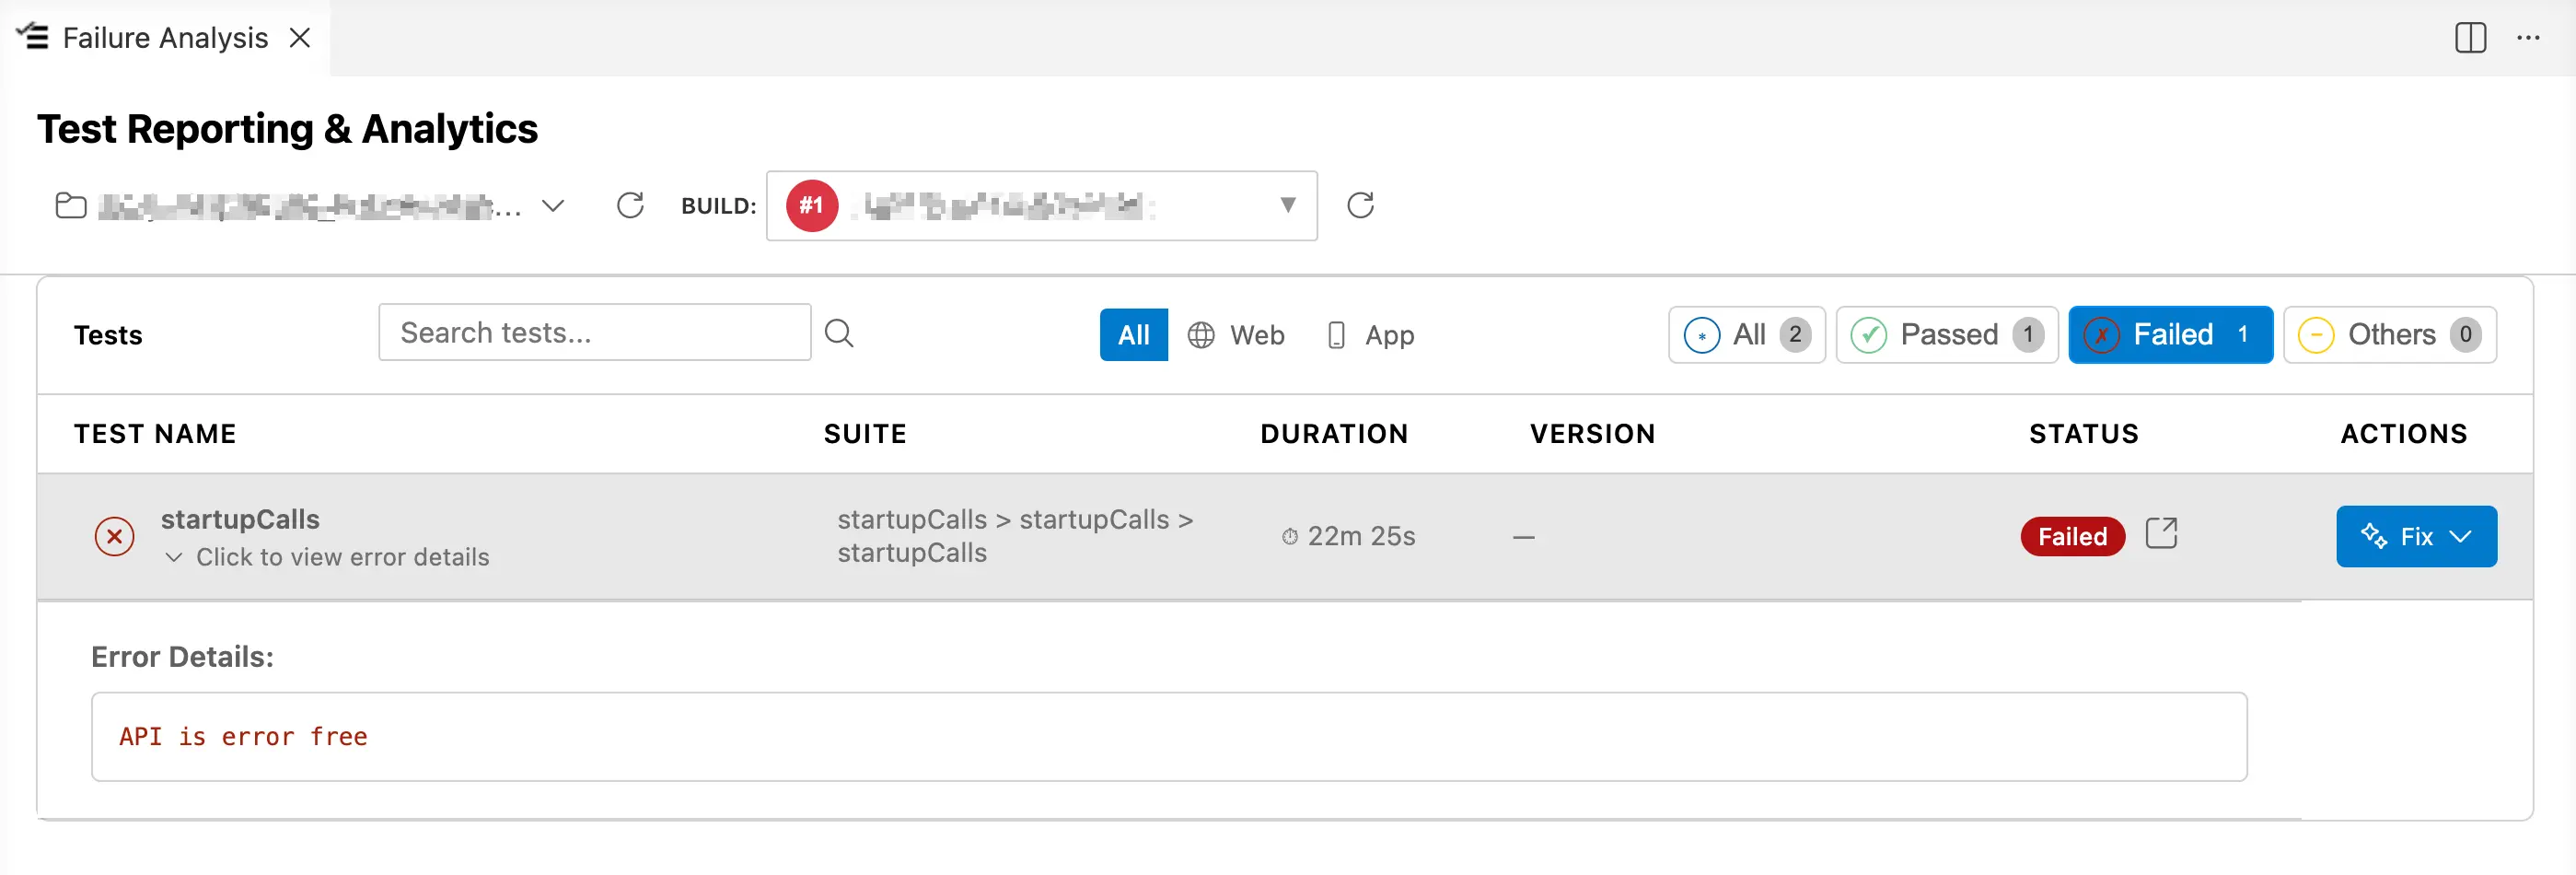Click the SUITE column header
The width and height of the screenshot is (2576, 875).
coord(865,434)
